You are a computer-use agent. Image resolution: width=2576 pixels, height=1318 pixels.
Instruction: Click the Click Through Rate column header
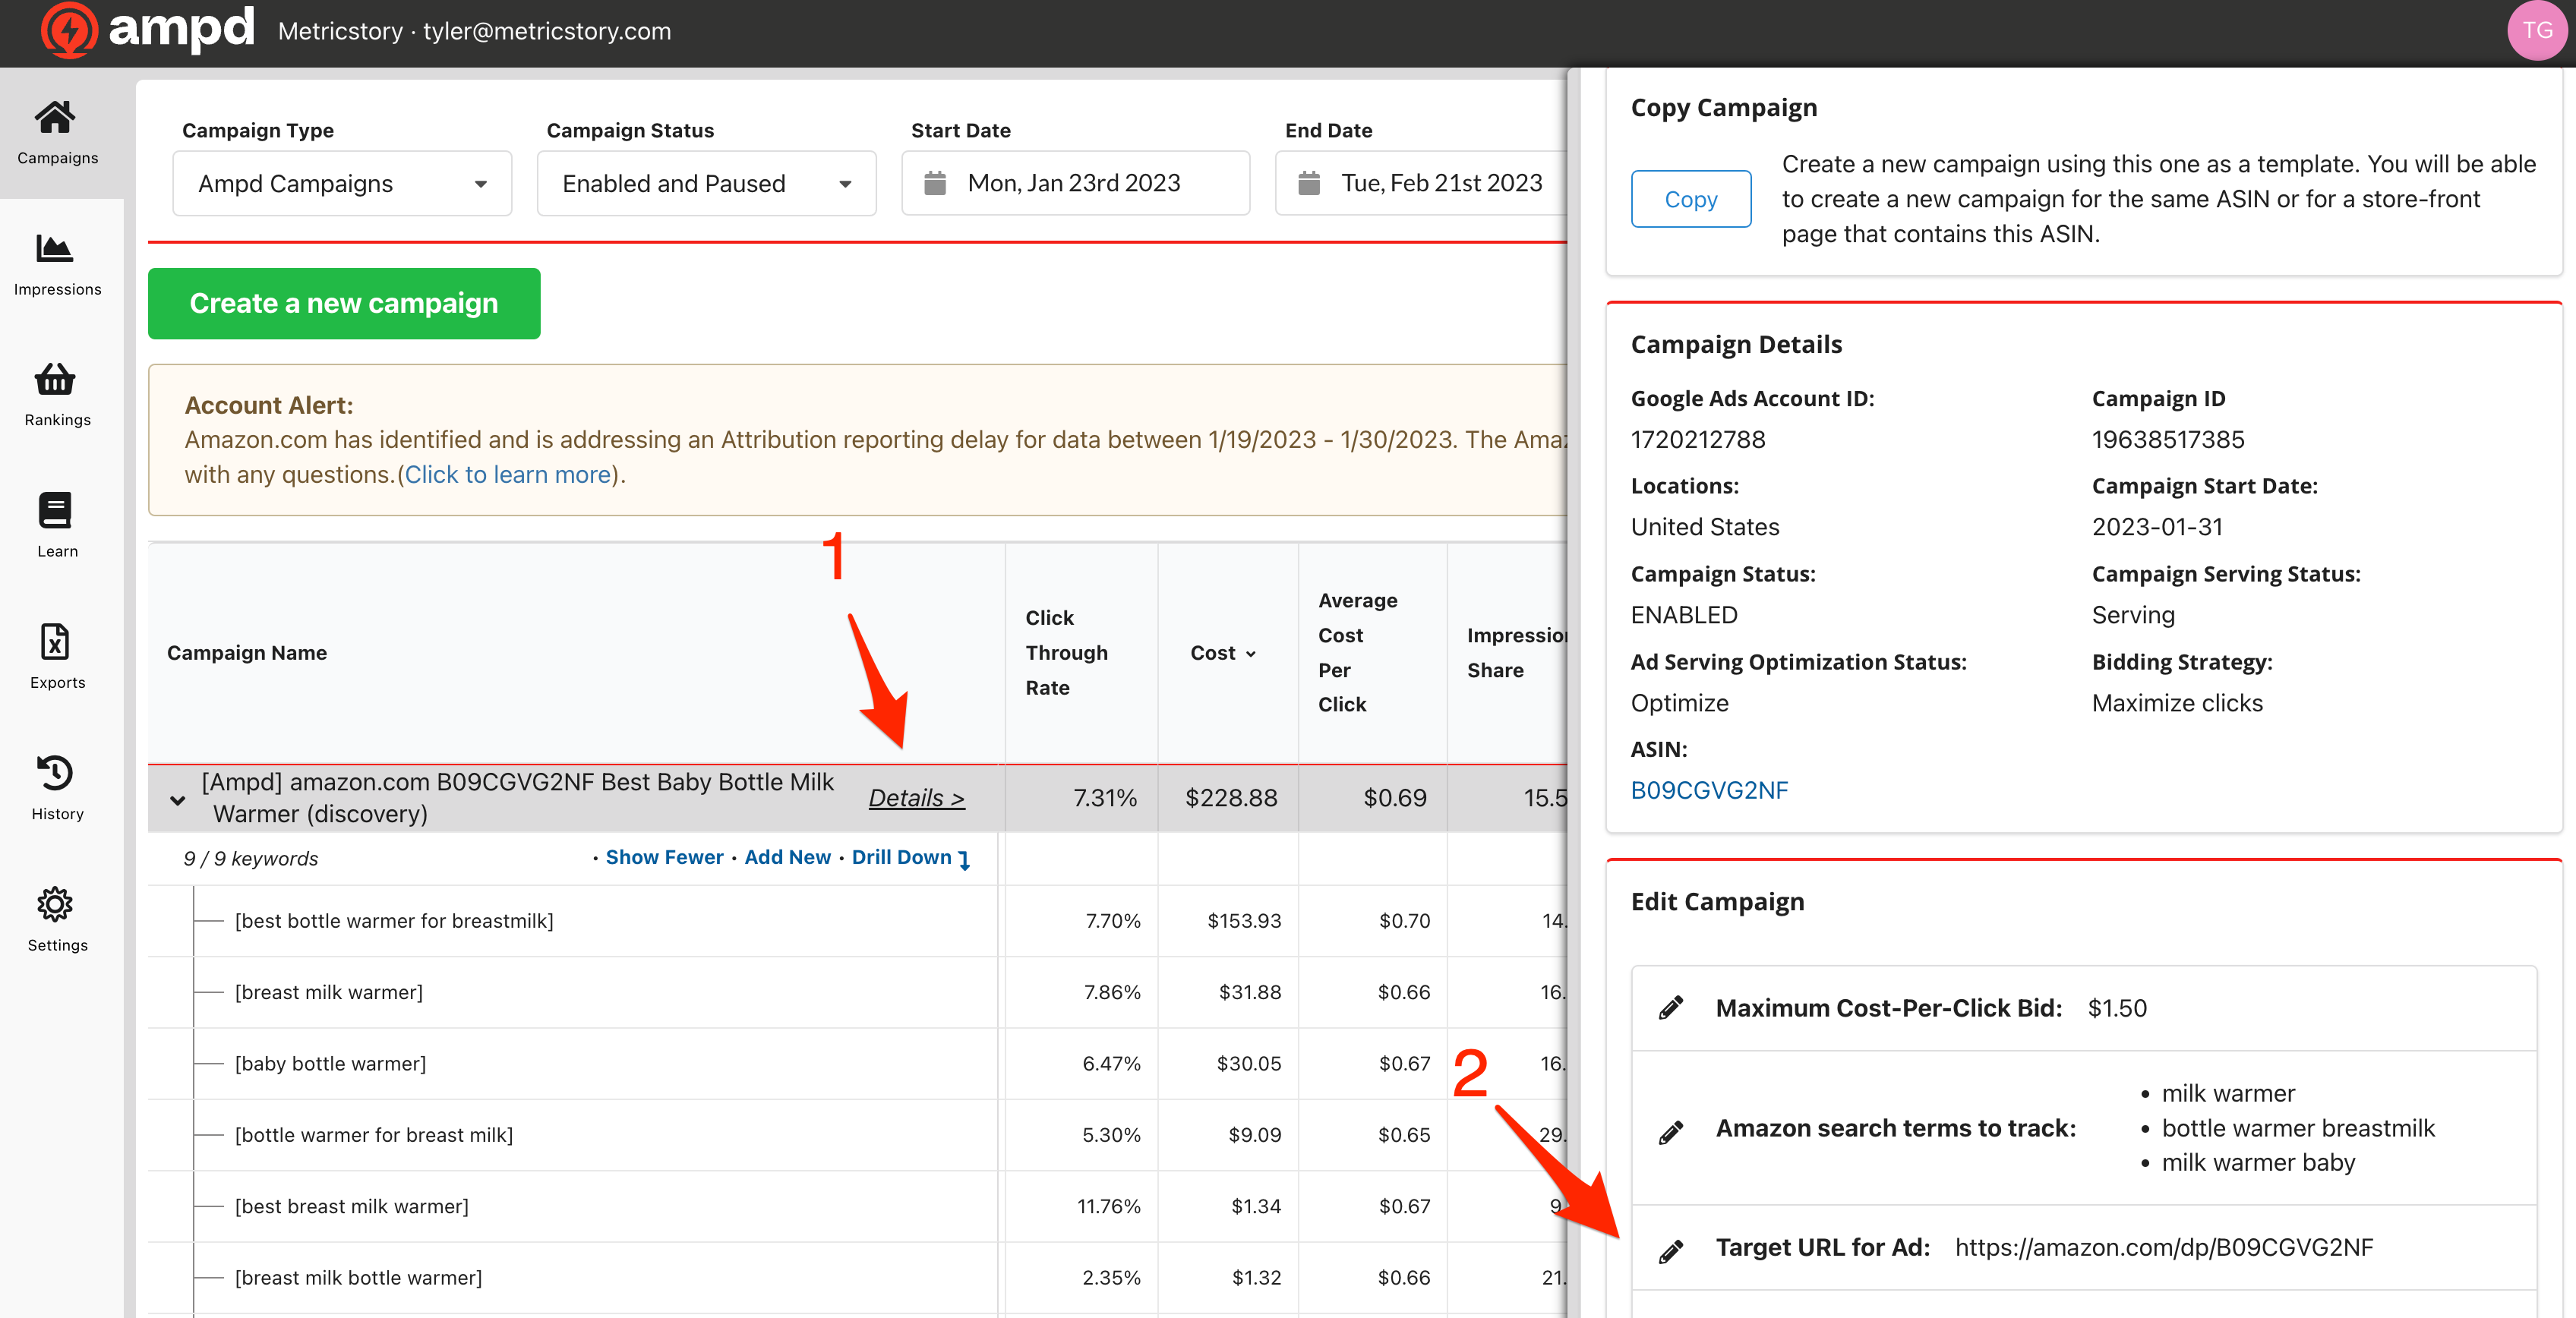1066,653
